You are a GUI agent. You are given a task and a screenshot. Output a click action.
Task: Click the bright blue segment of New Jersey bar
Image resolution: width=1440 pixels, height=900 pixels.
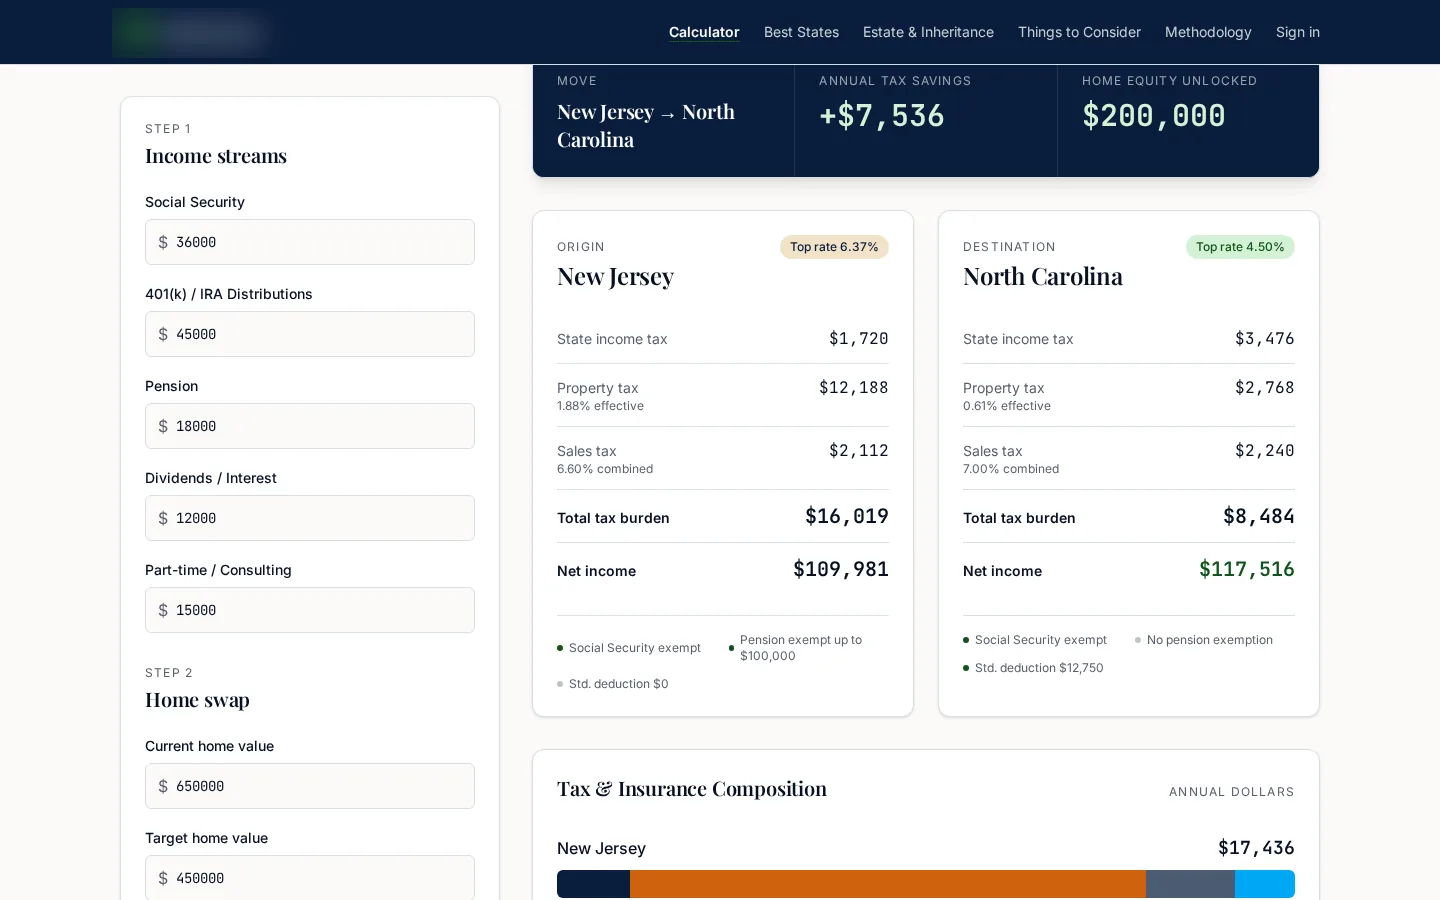click(x=1265, y=884)
